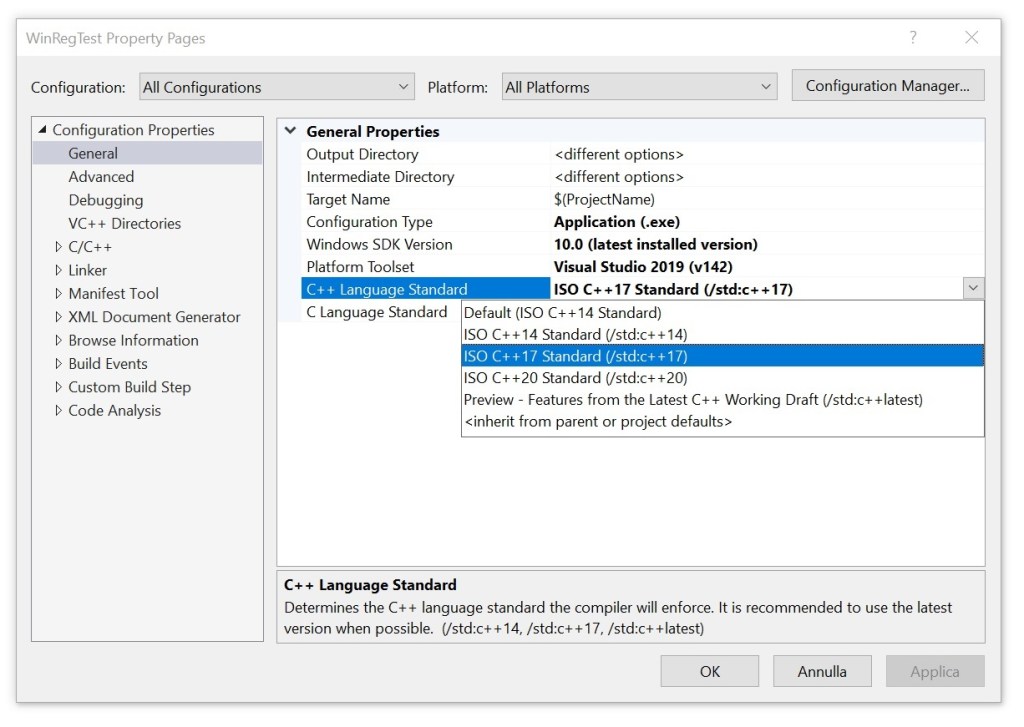Confirm changes with the OK button
The image size is (1024, 727).
pyautogui.click(x=709, y=671)
